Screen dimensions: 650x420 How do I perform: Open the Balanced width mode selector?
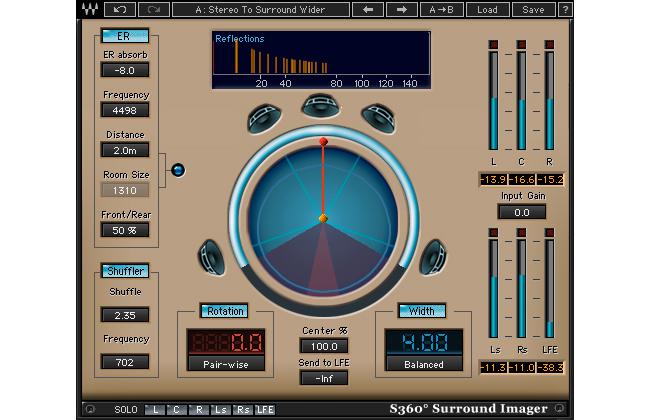(424, 364)
